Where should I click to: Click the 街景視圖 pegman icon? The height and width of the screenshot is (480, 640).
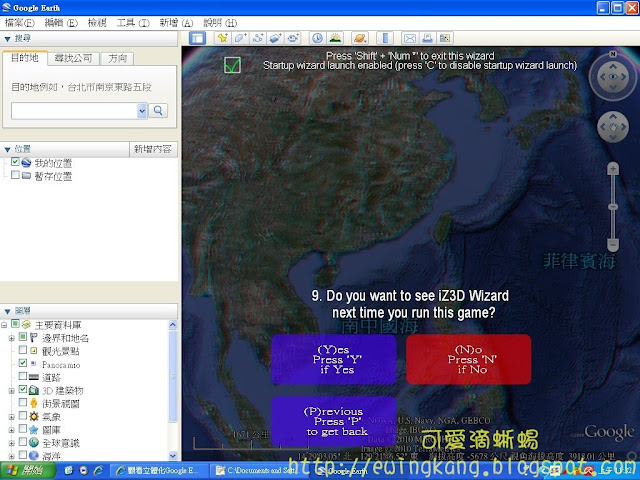33,403
